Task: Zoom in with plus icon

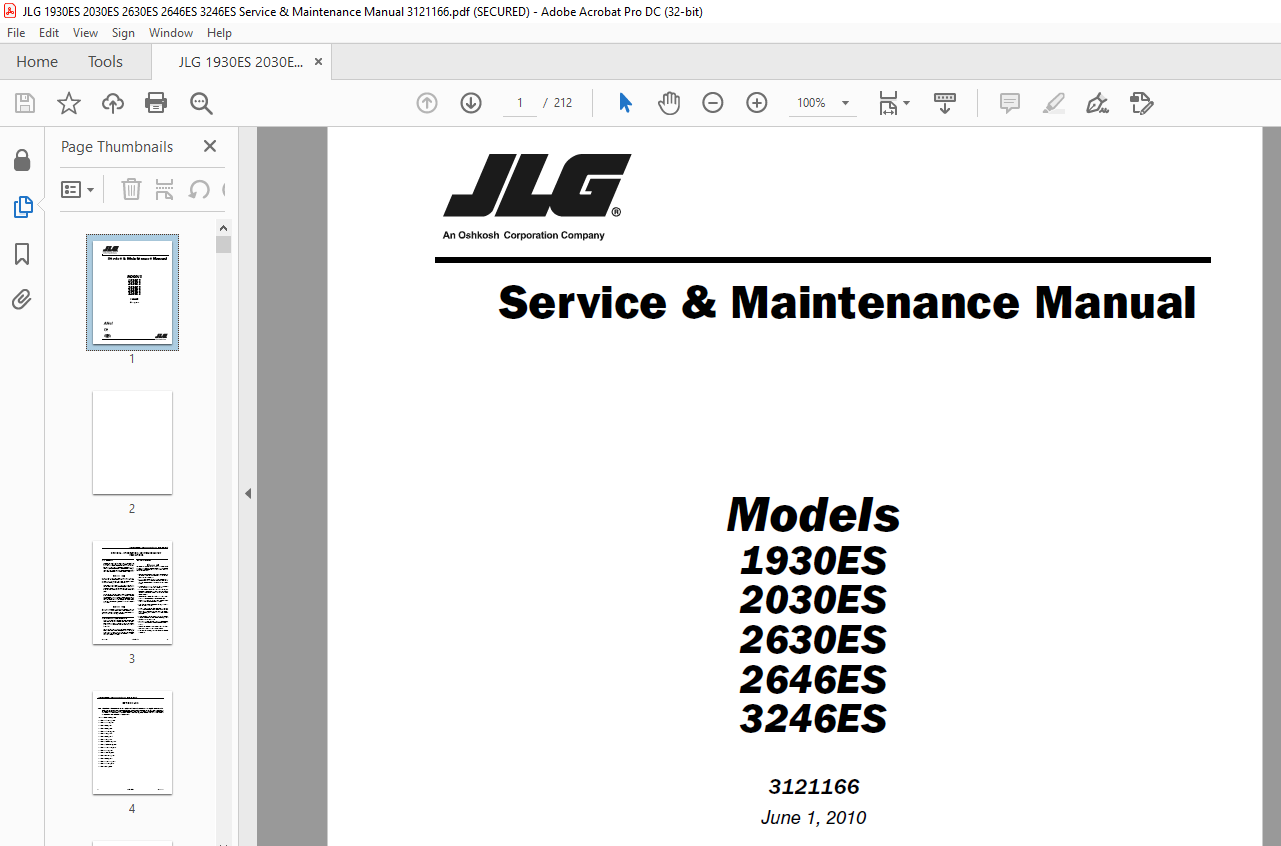Action: click(757, 103)
